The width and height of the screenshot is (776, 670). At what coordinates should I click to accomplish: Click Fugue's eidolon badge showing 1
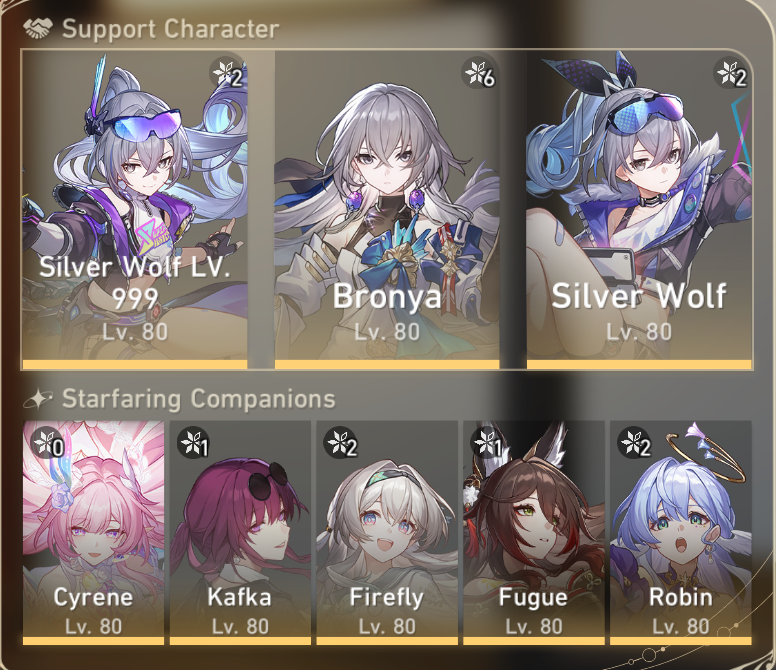(487, 443)
